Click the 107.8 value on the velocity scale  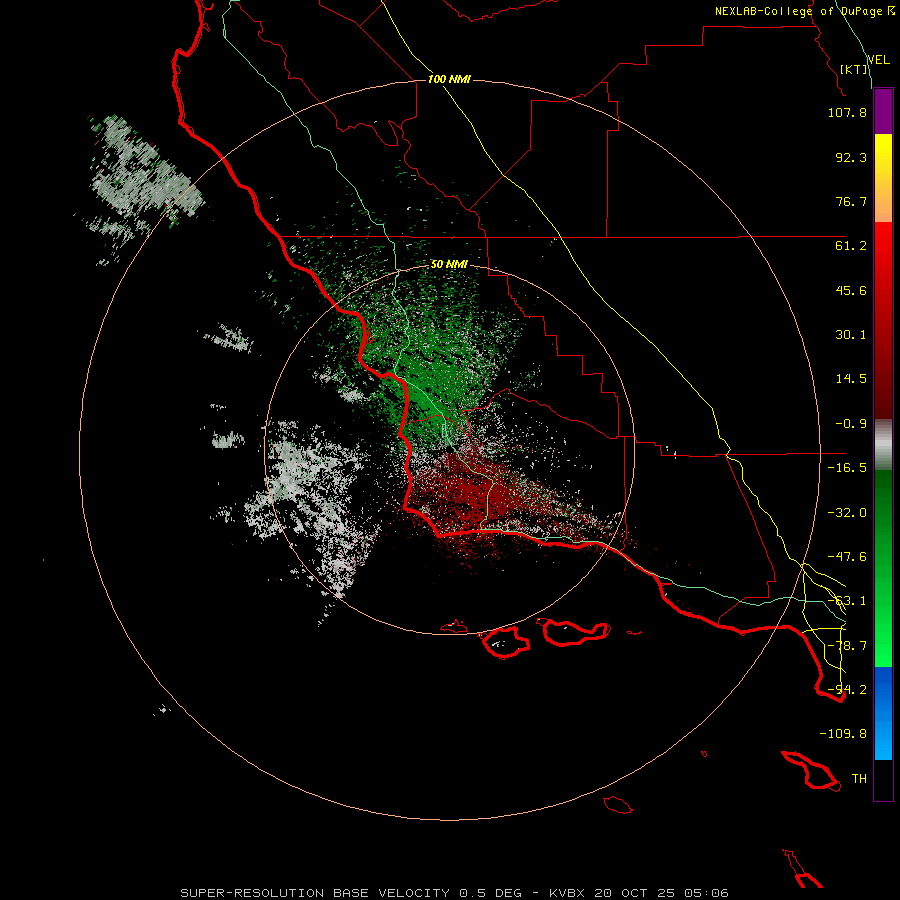(x=847, y=112)
